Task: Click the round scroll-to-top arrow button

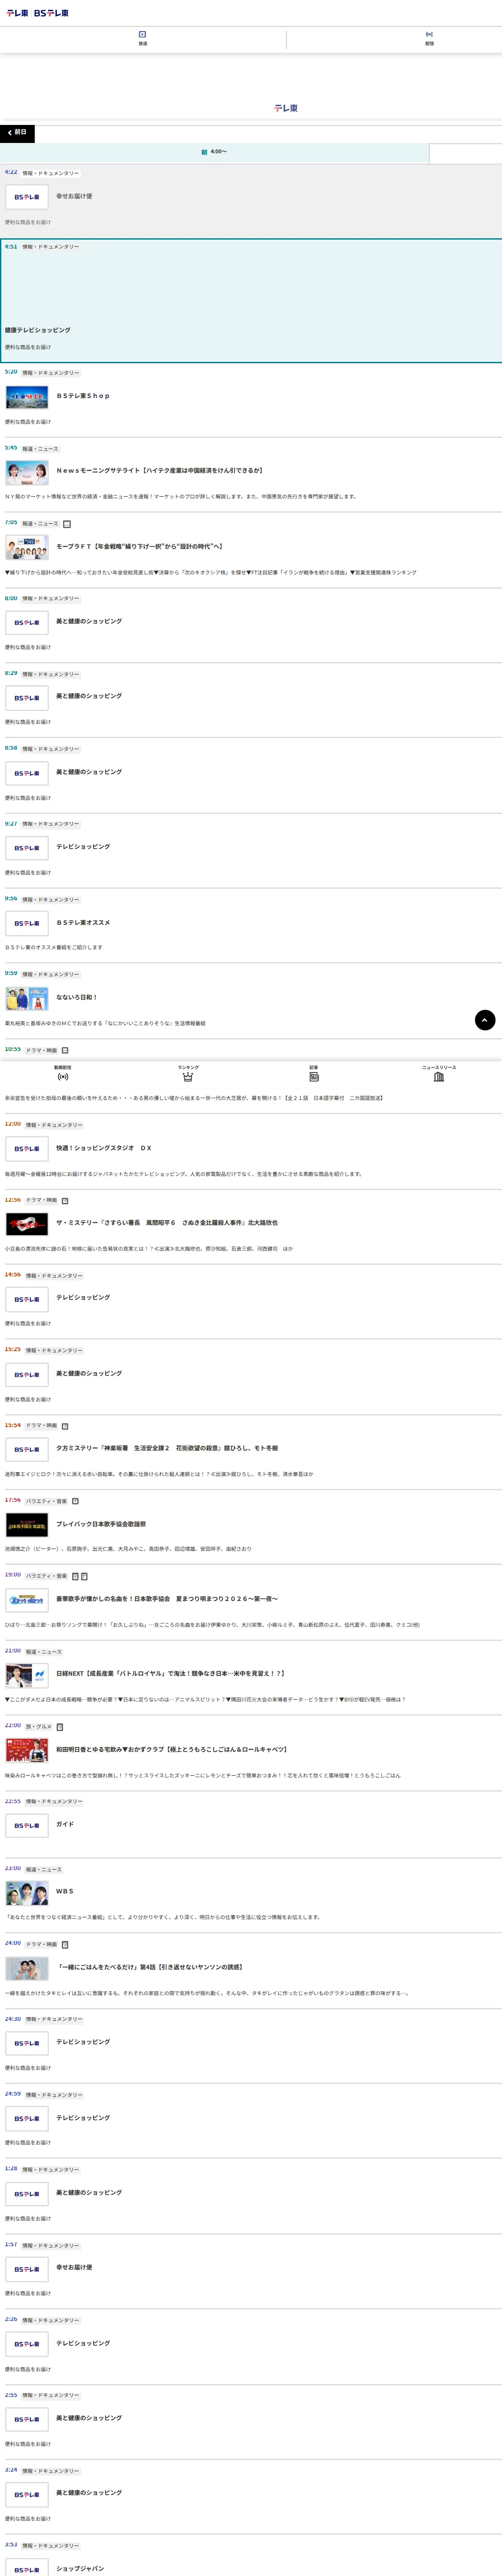Action: (485, 1020)
